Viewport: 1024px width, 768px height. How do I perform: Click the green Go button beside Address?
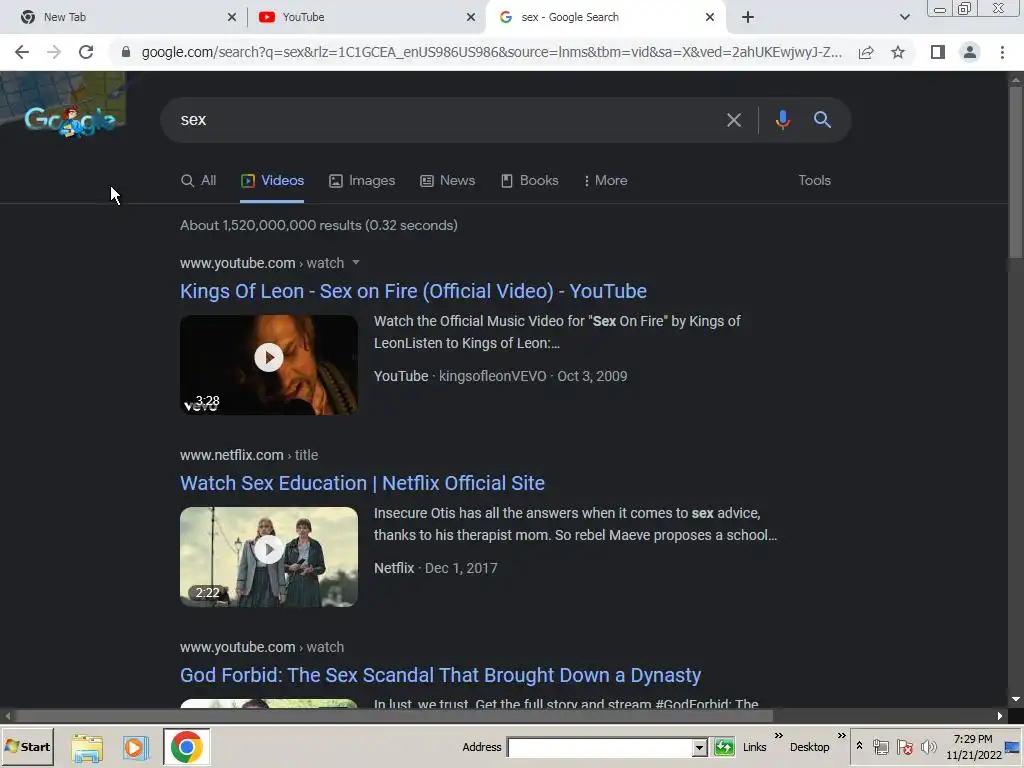[x=724, y=747]
